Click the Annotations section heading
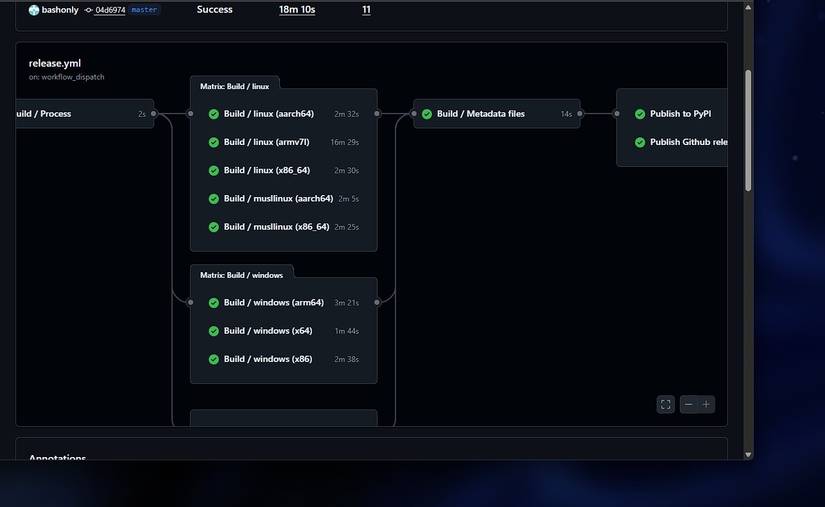This screenshot has height=507, width=825. pos(57,457)
